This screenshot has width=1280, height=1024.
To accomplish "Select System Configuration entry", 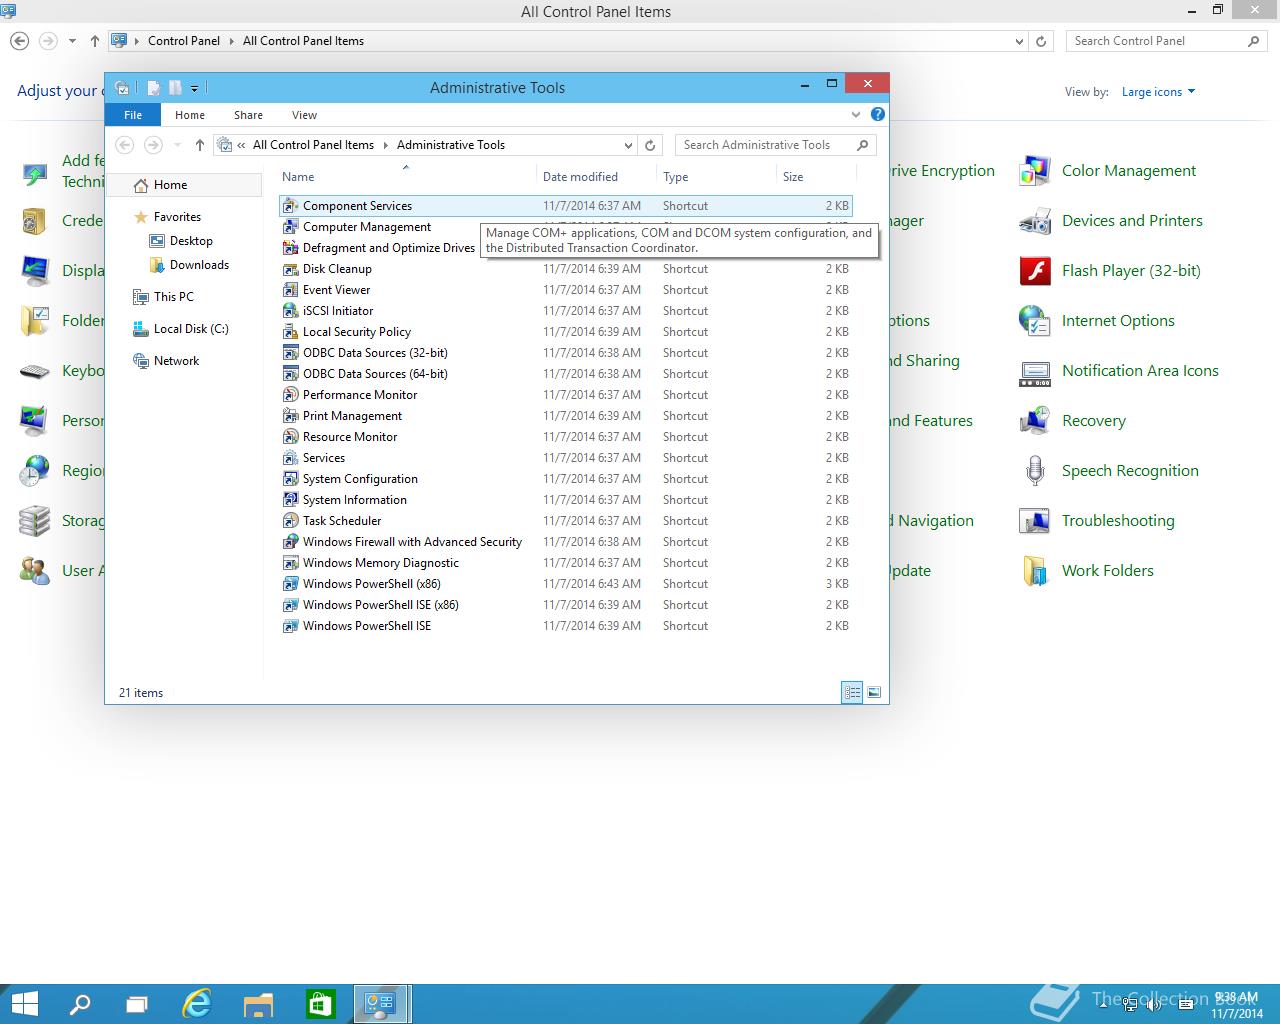I will coord(566,479).
